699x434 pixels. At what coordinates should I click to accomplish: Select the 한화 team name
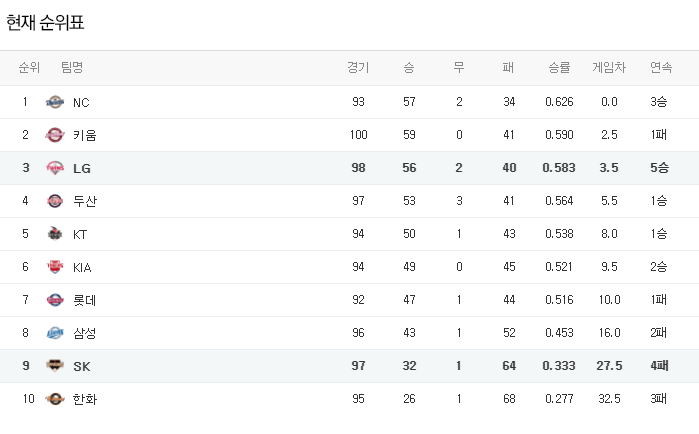pyautogui.click(x=85, y=399)
